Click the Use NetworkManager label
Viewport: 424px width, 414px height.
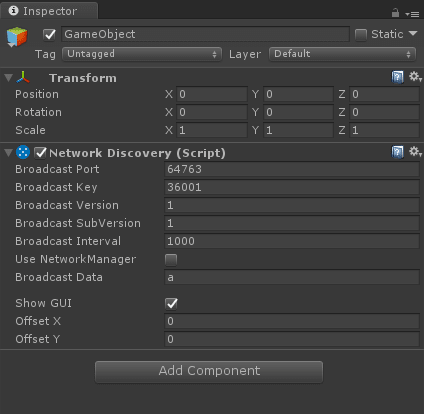76,259
